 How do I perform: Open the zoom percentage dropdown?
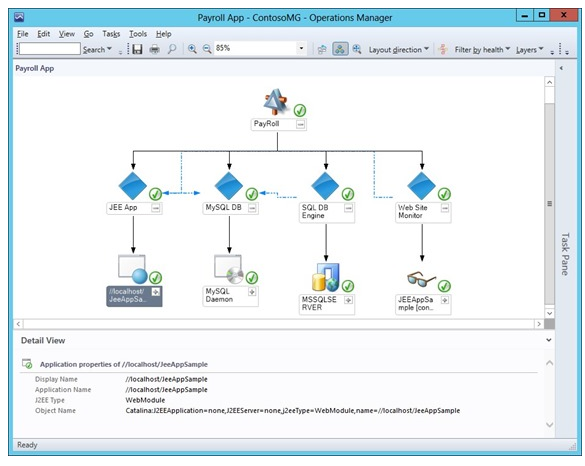tap(301, 48)
